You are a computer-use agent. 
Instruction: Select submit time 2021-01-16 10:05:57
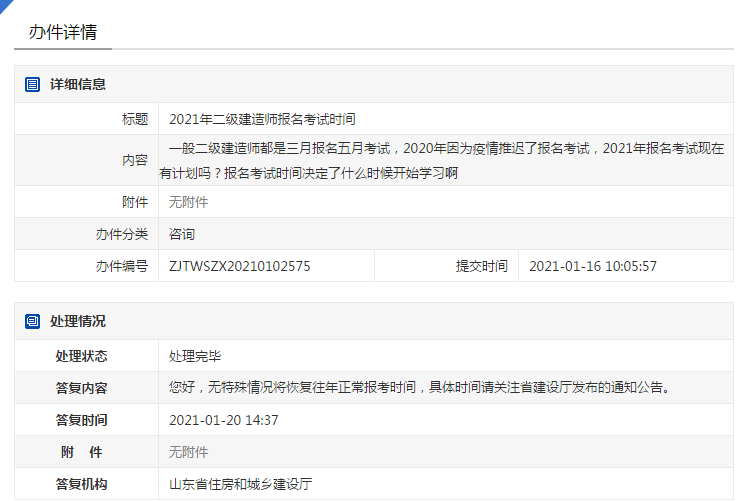tap(593, 266)
